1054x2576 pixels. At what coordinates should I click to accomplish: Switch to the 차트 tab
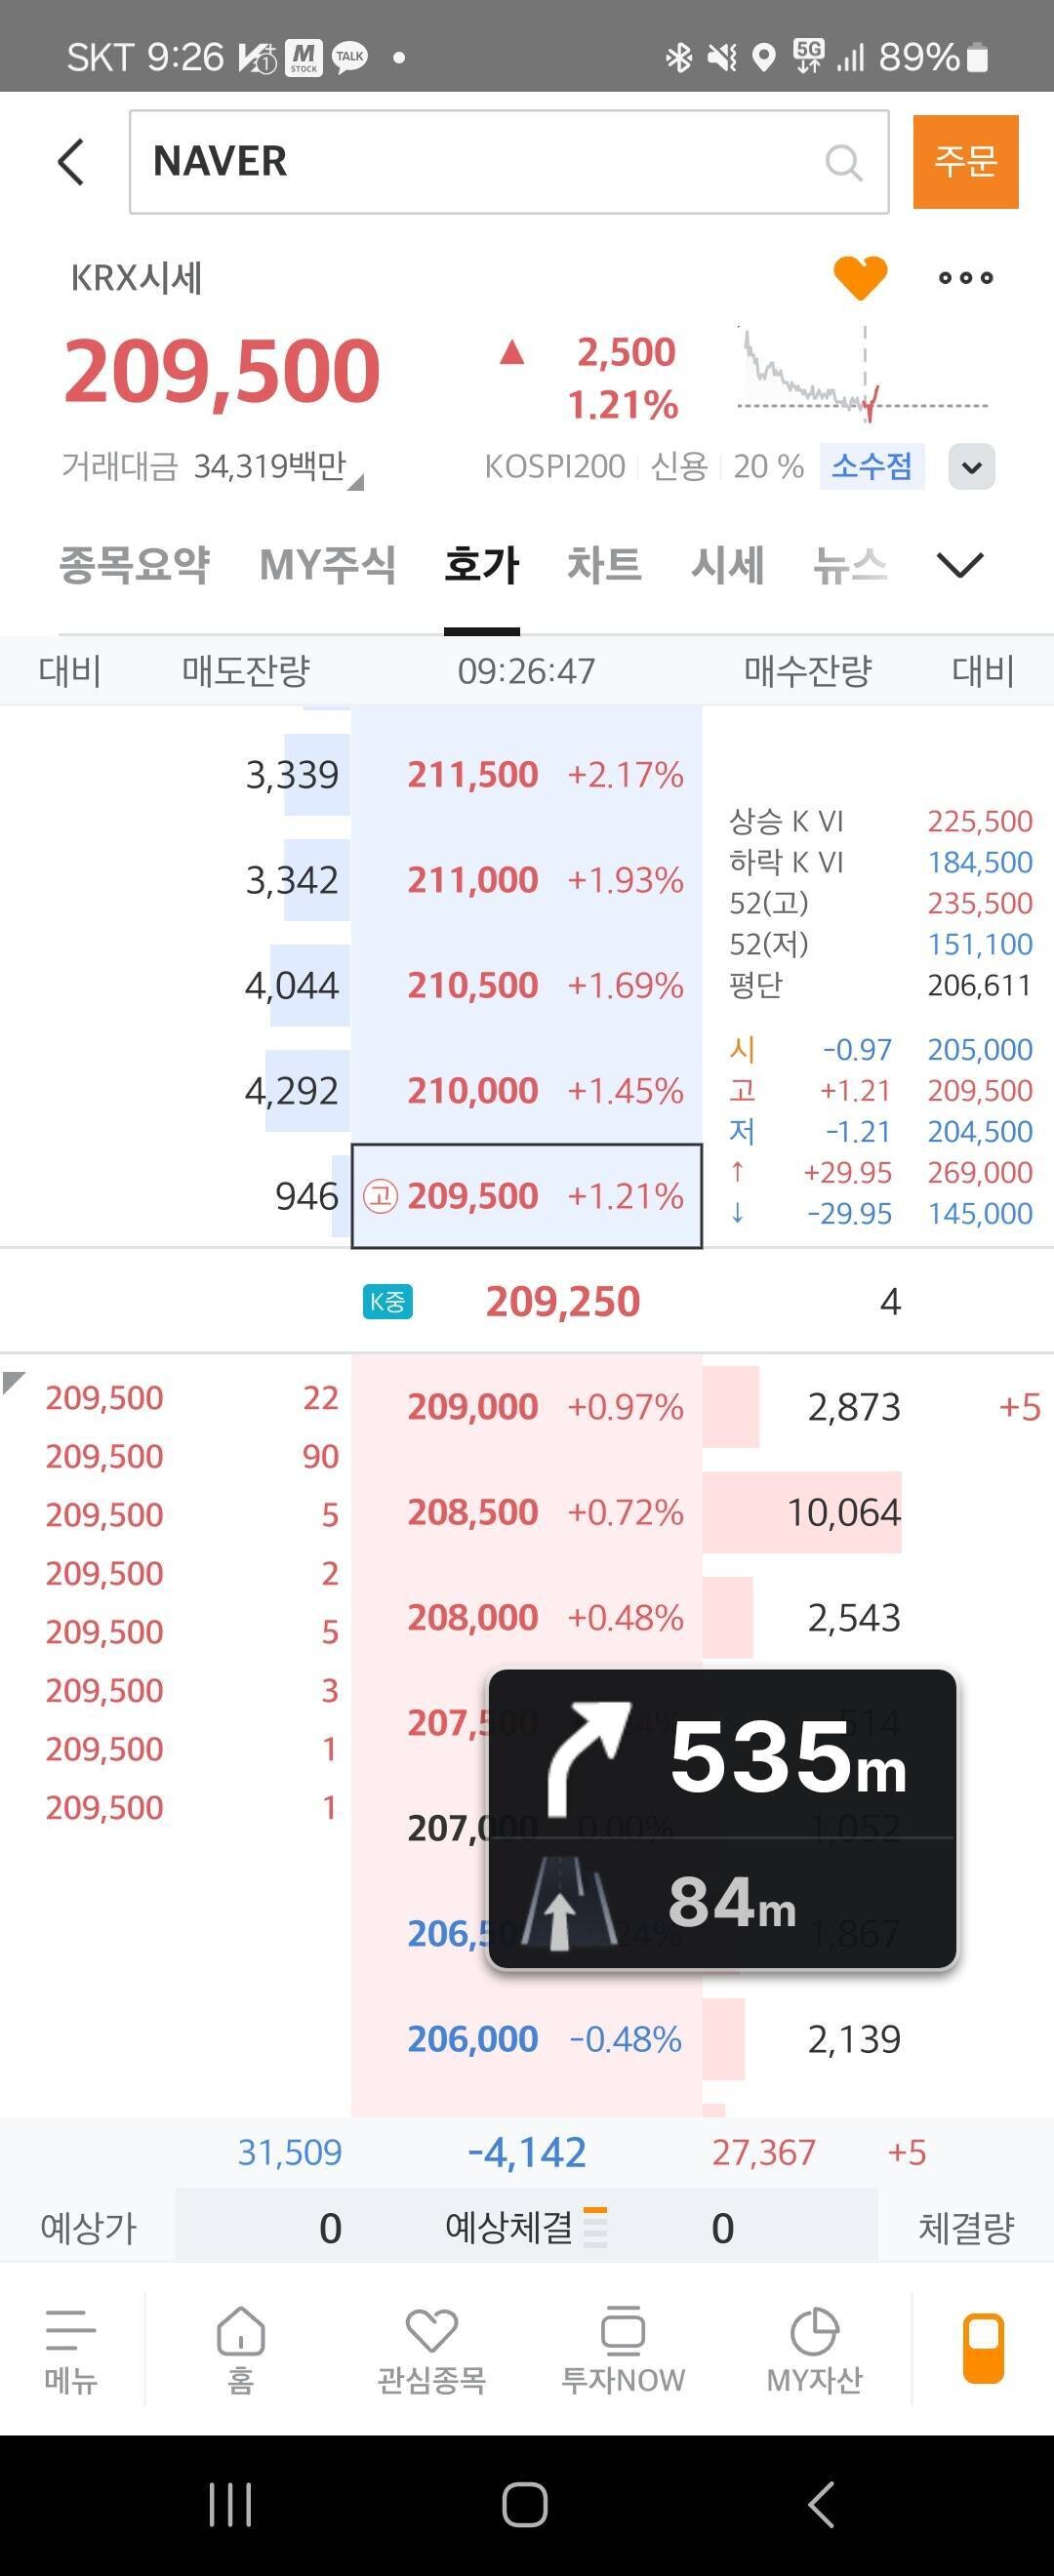(604, 565)
